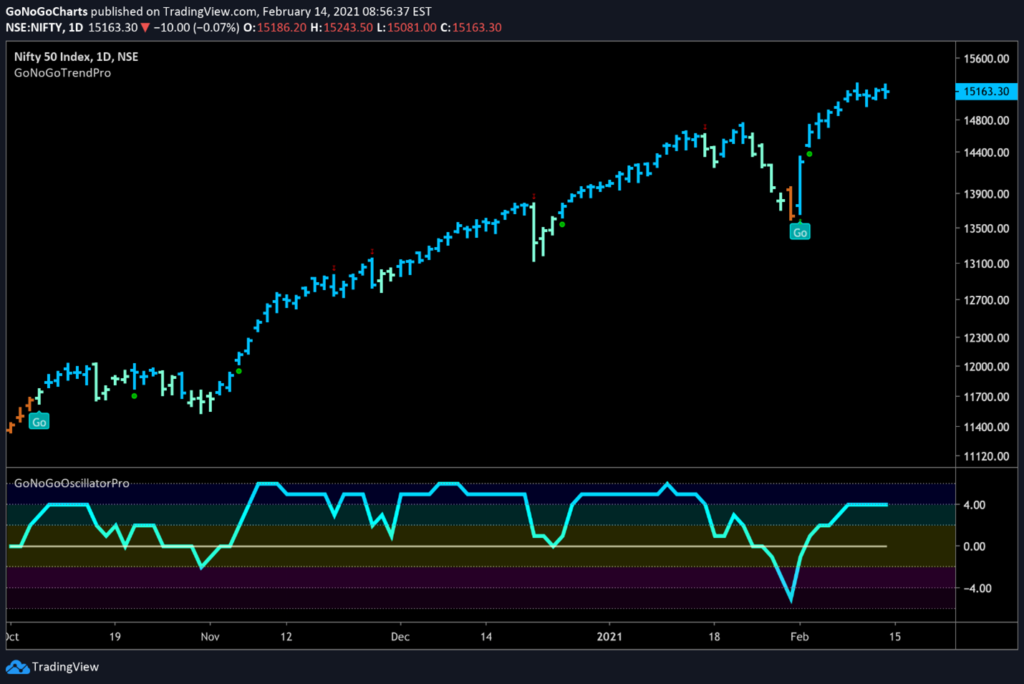Click the green dot near the 19 October bars
The image size is (1024, 684).
[x=135, y=396]
